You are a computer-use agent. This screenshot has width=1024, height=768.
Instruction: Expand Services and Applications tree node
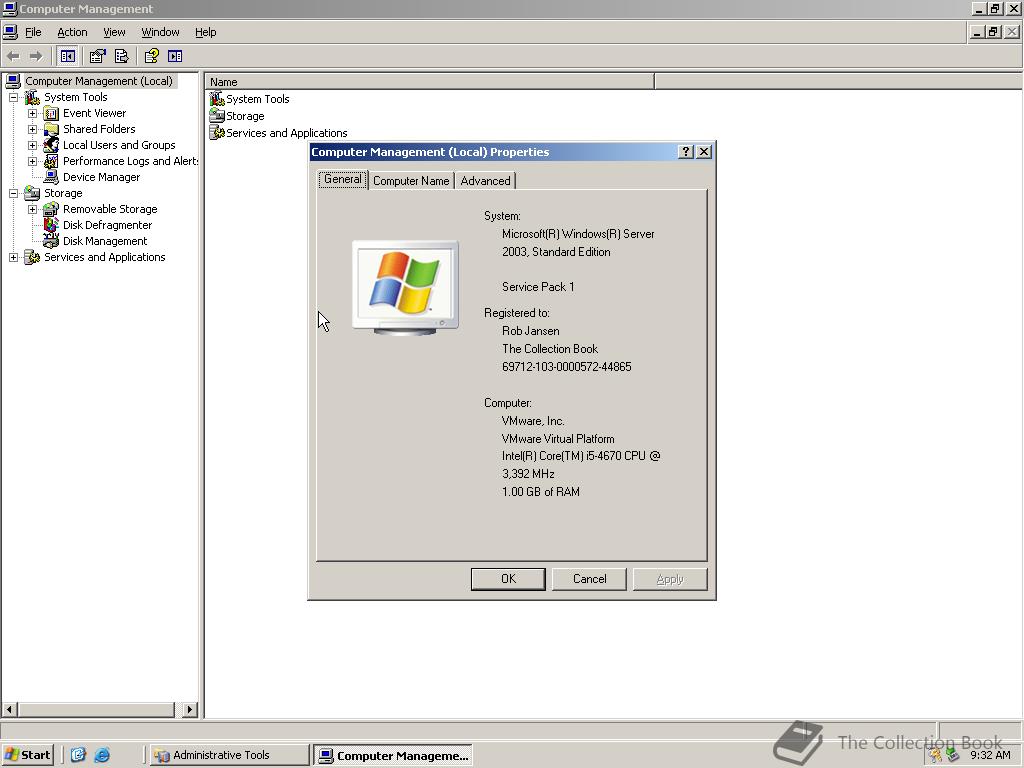(13, 257)
